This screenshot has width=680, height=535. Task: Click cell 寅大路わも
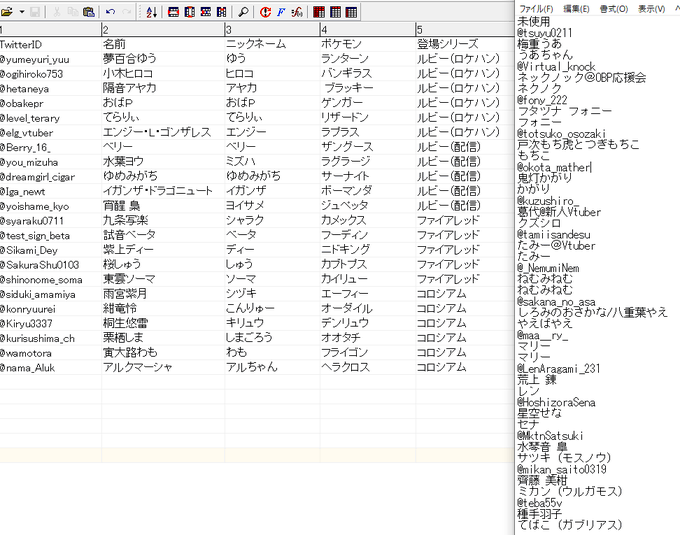(x=163, y=353)
